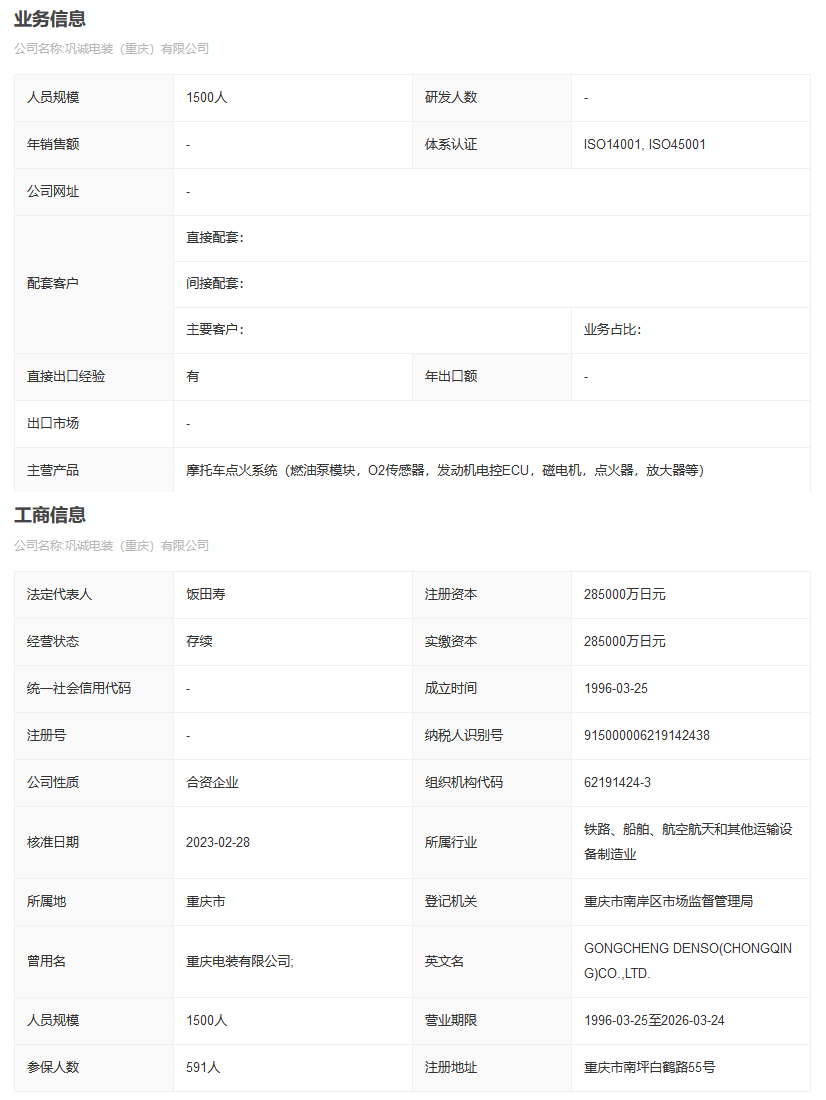Select organization code 62191424-3

[x=617, y=783]
